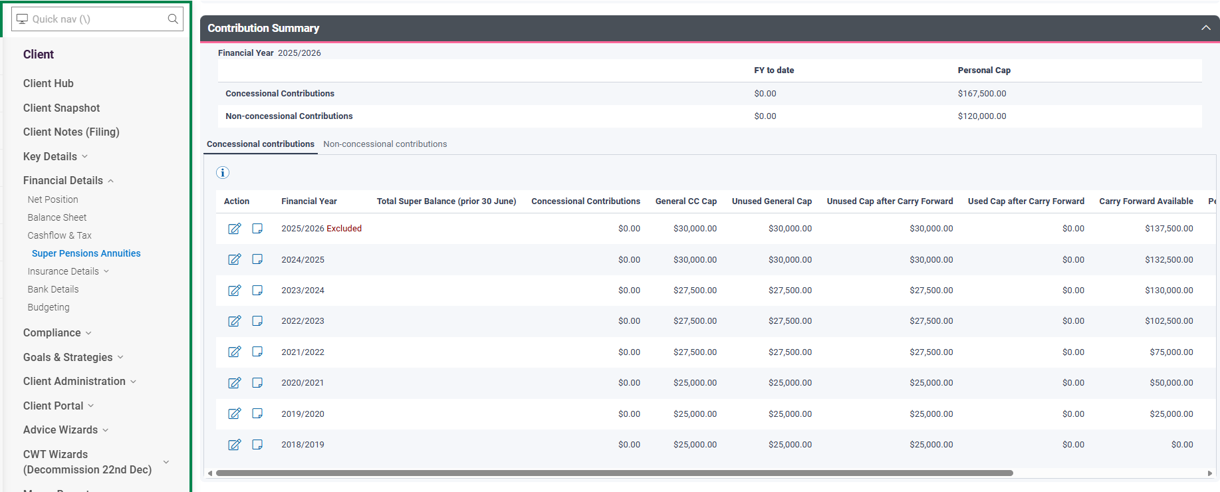Click the edit icon for 2020/2021 row
Image resolution: width=1220 pixels, height=492 pixels.
(234, 383)
